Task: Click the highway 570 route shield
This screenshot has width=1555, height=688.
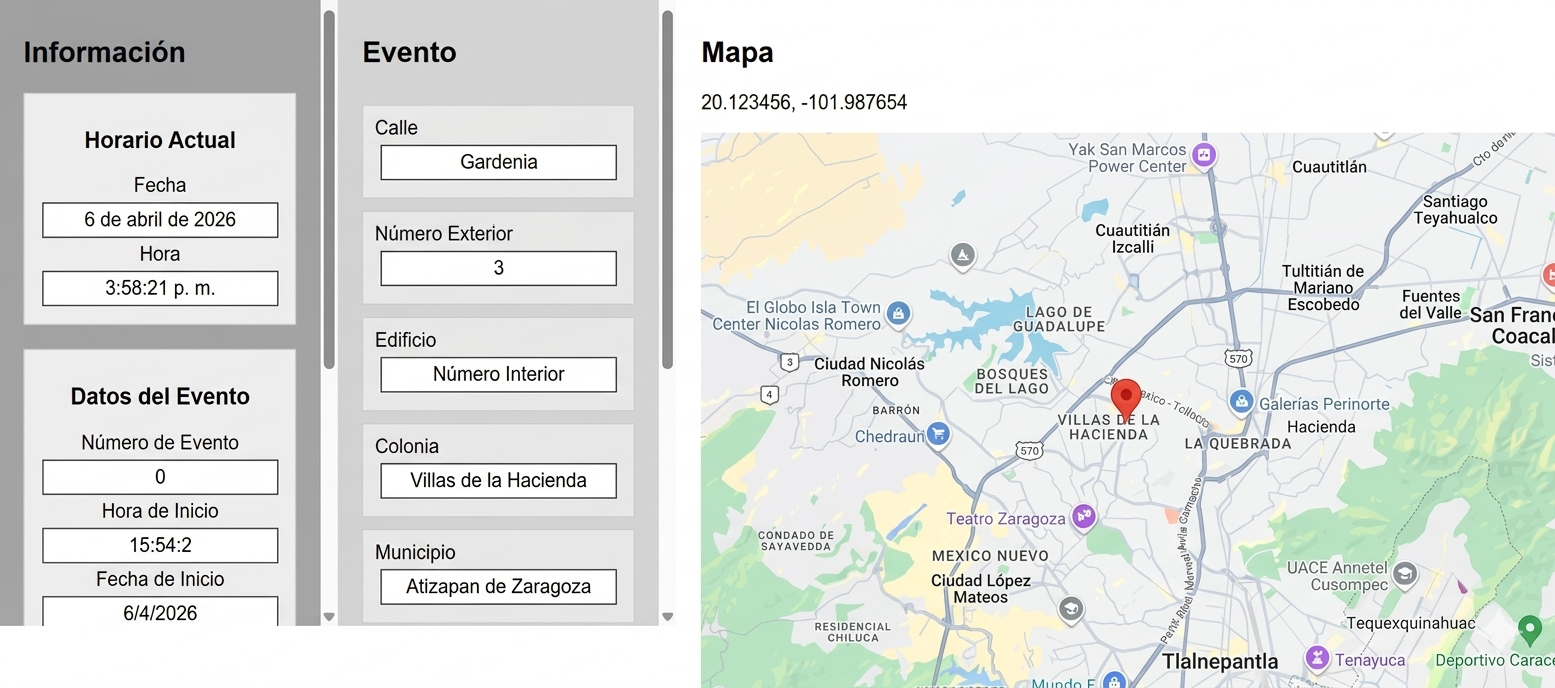Action: tap(1237, 357)
